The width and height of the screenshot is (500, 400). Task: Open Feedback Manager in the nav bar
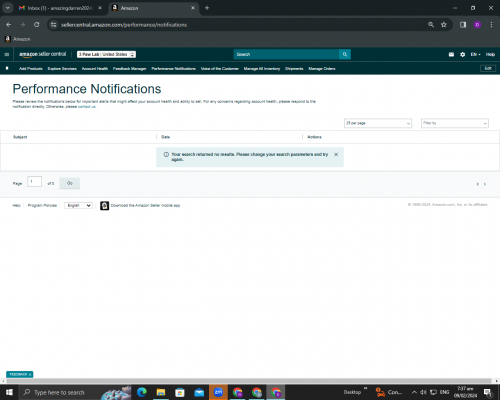coord(130,69)
